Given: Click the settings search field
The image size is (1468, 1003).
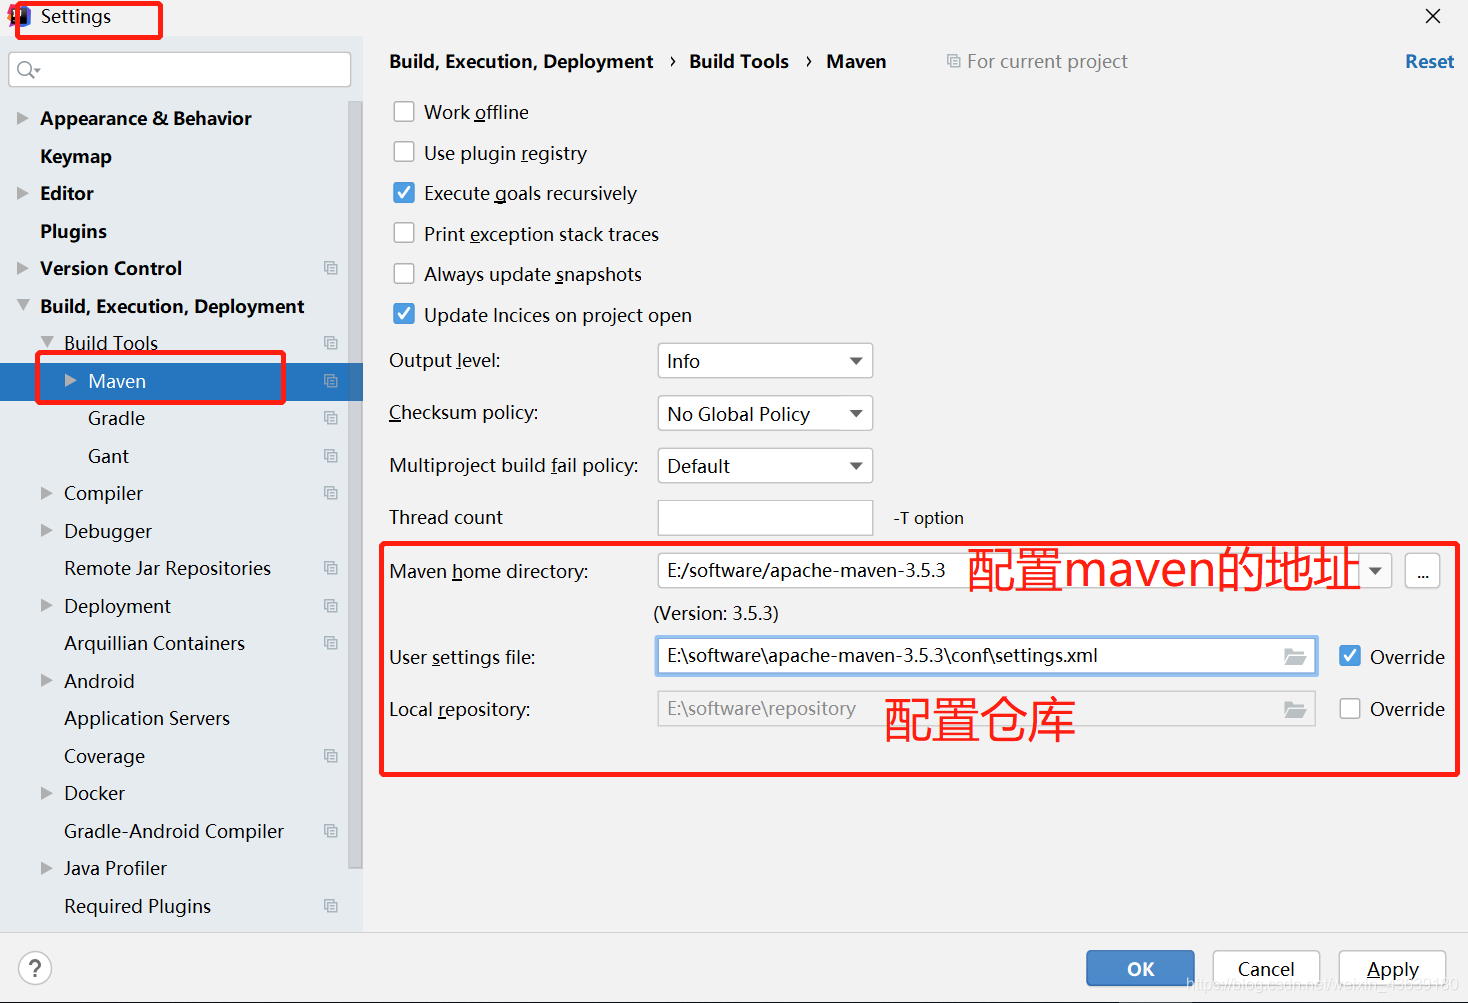Looking at the screenshot, I should coord(180,69).
